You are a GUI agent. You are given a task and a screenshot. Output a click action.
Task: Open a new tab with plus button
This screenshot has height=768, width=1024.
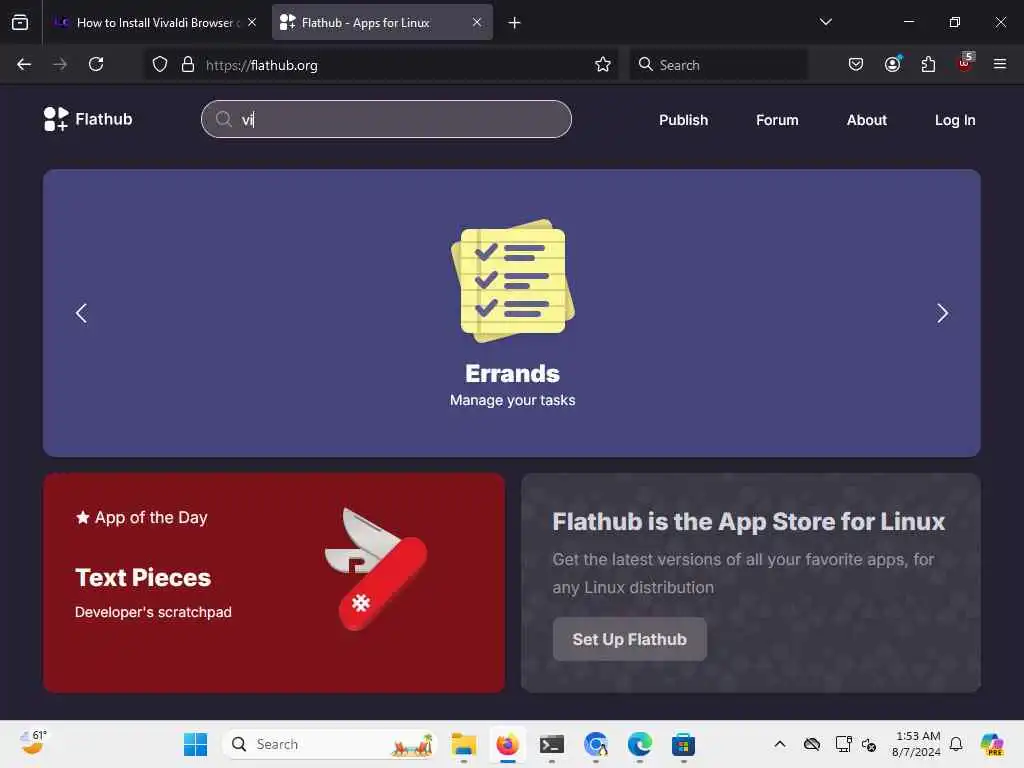click(515, 23)
